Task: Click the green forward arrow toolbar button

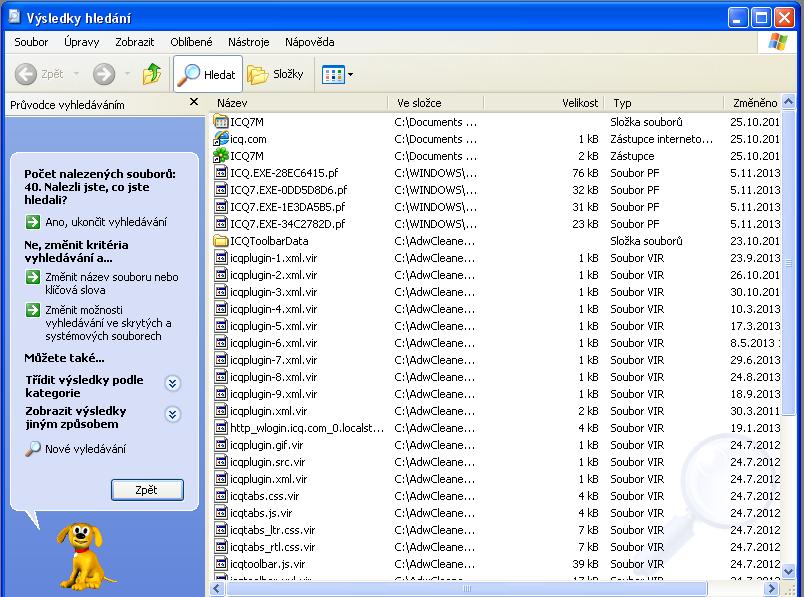Action: tap(104, 74)
